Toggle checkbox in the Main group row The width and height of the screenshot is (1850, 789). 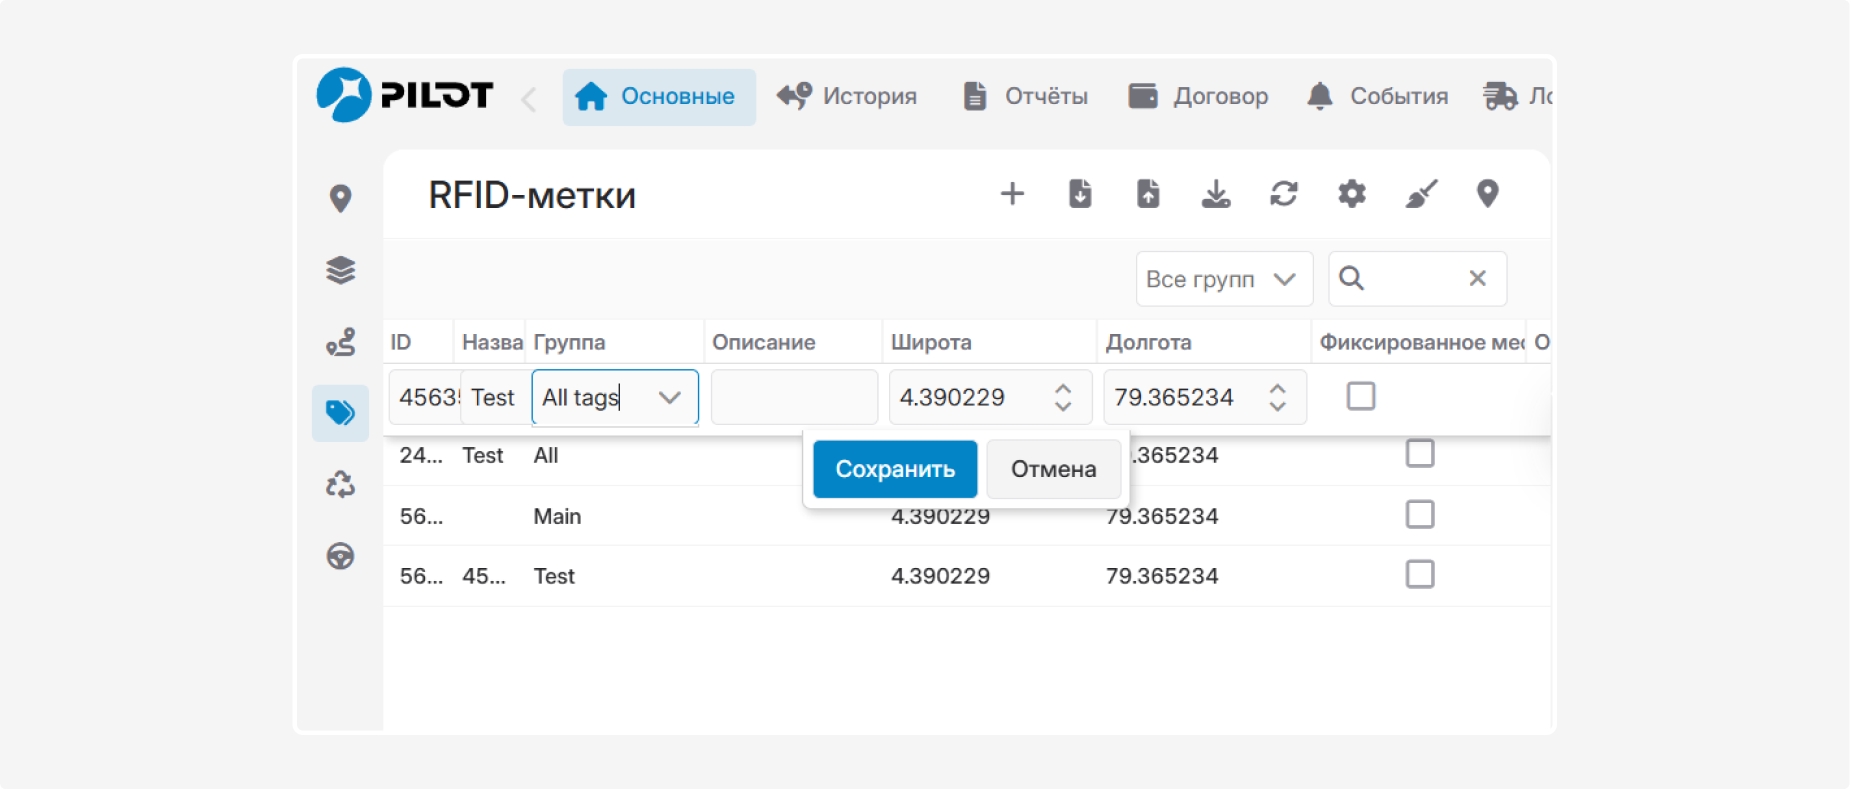click(1420, 515)
